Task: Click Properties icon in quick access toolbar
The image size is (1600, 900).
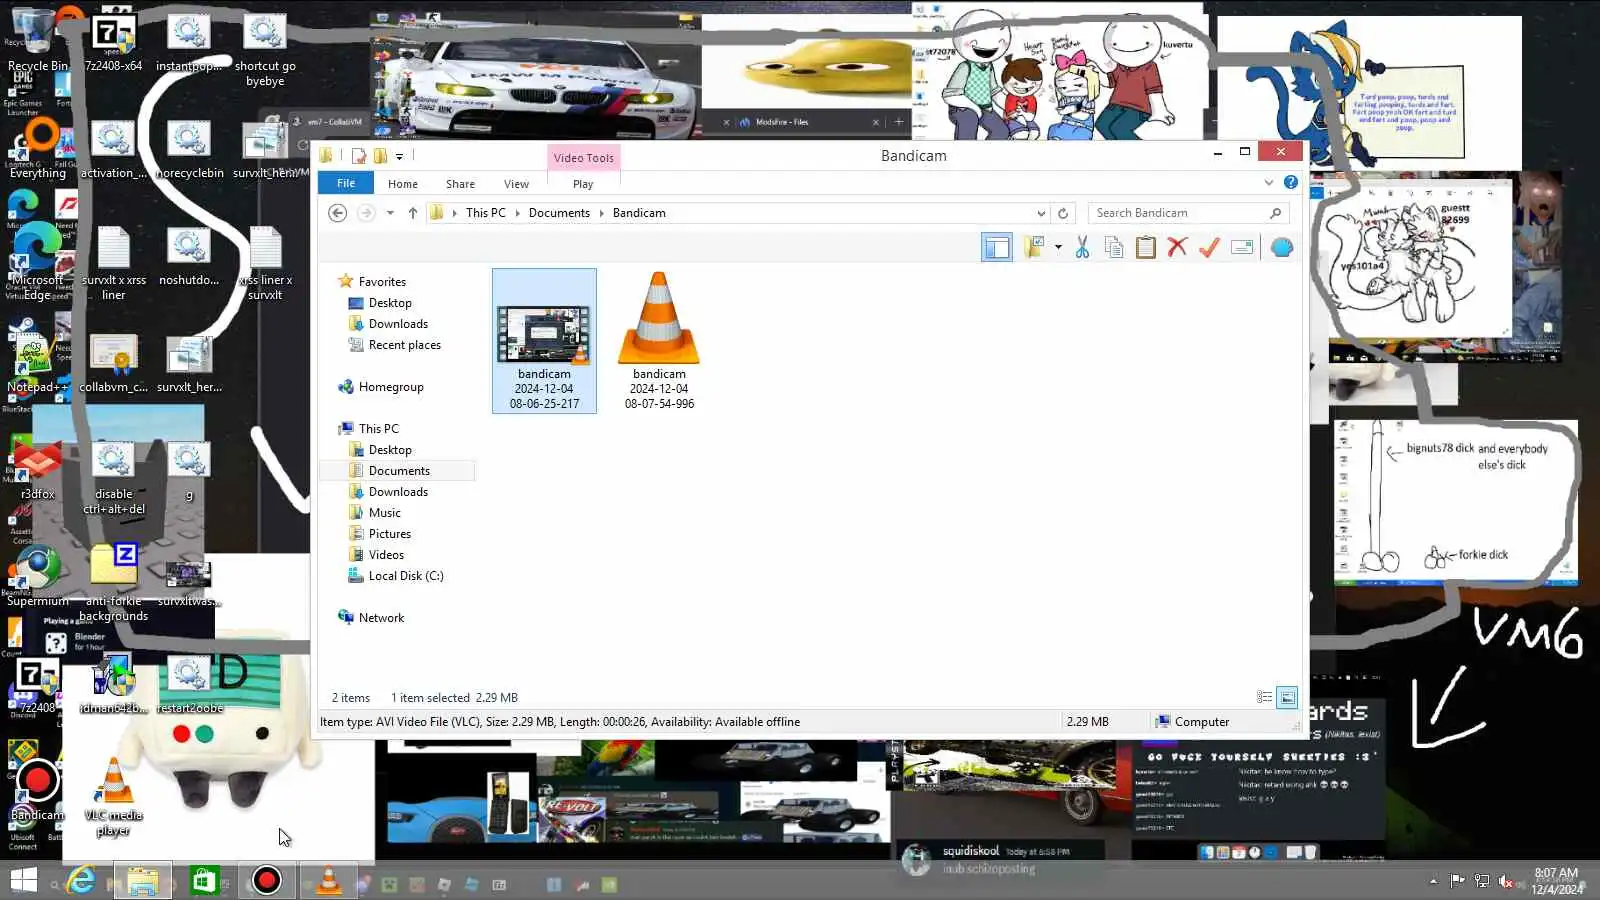Action: [x=359, y=156]
